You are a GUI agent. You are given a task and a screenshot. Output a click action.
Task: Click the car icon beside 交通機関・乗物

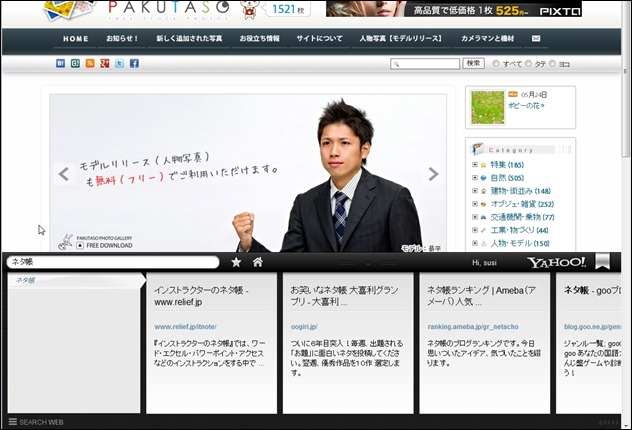[483, 217]
